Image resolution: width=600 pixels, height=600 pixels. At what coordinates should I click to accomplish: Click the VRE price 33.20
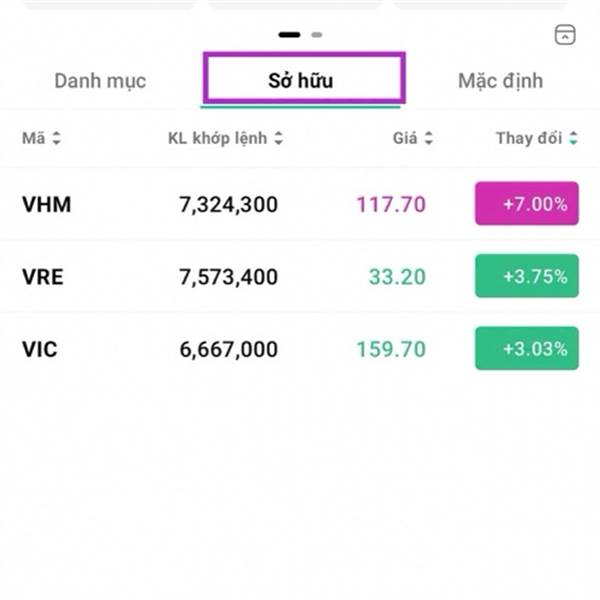397,277
